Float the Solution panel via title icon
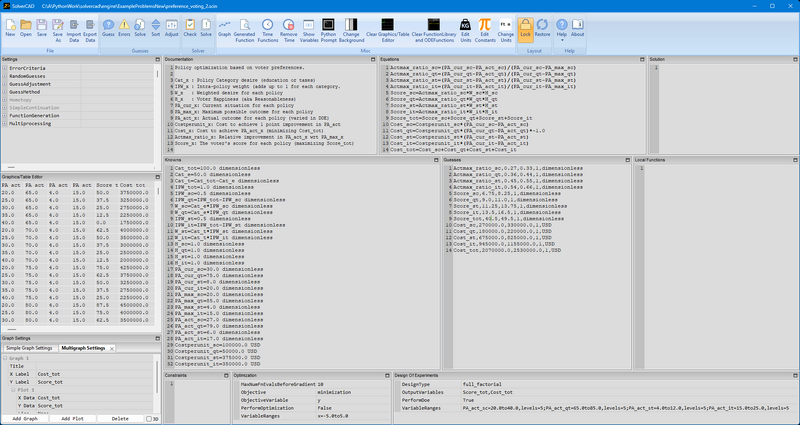 click(x=795, y=60)
